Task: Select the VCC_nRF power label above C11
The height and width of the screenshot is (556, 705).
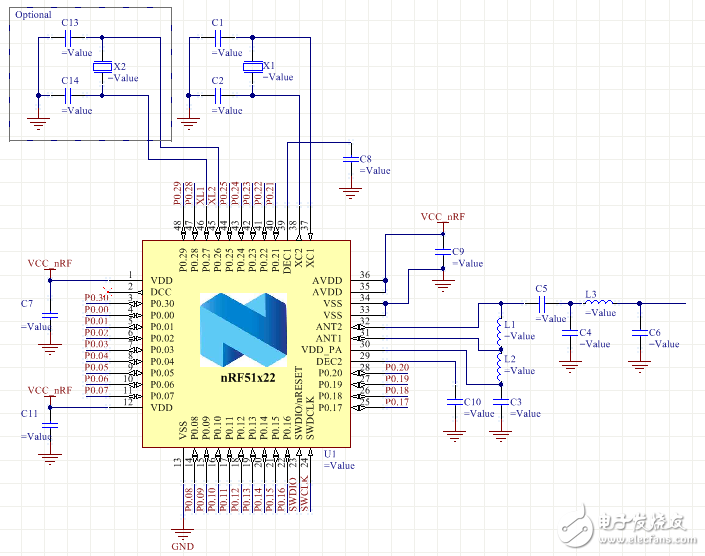Action: coord(50,390)
